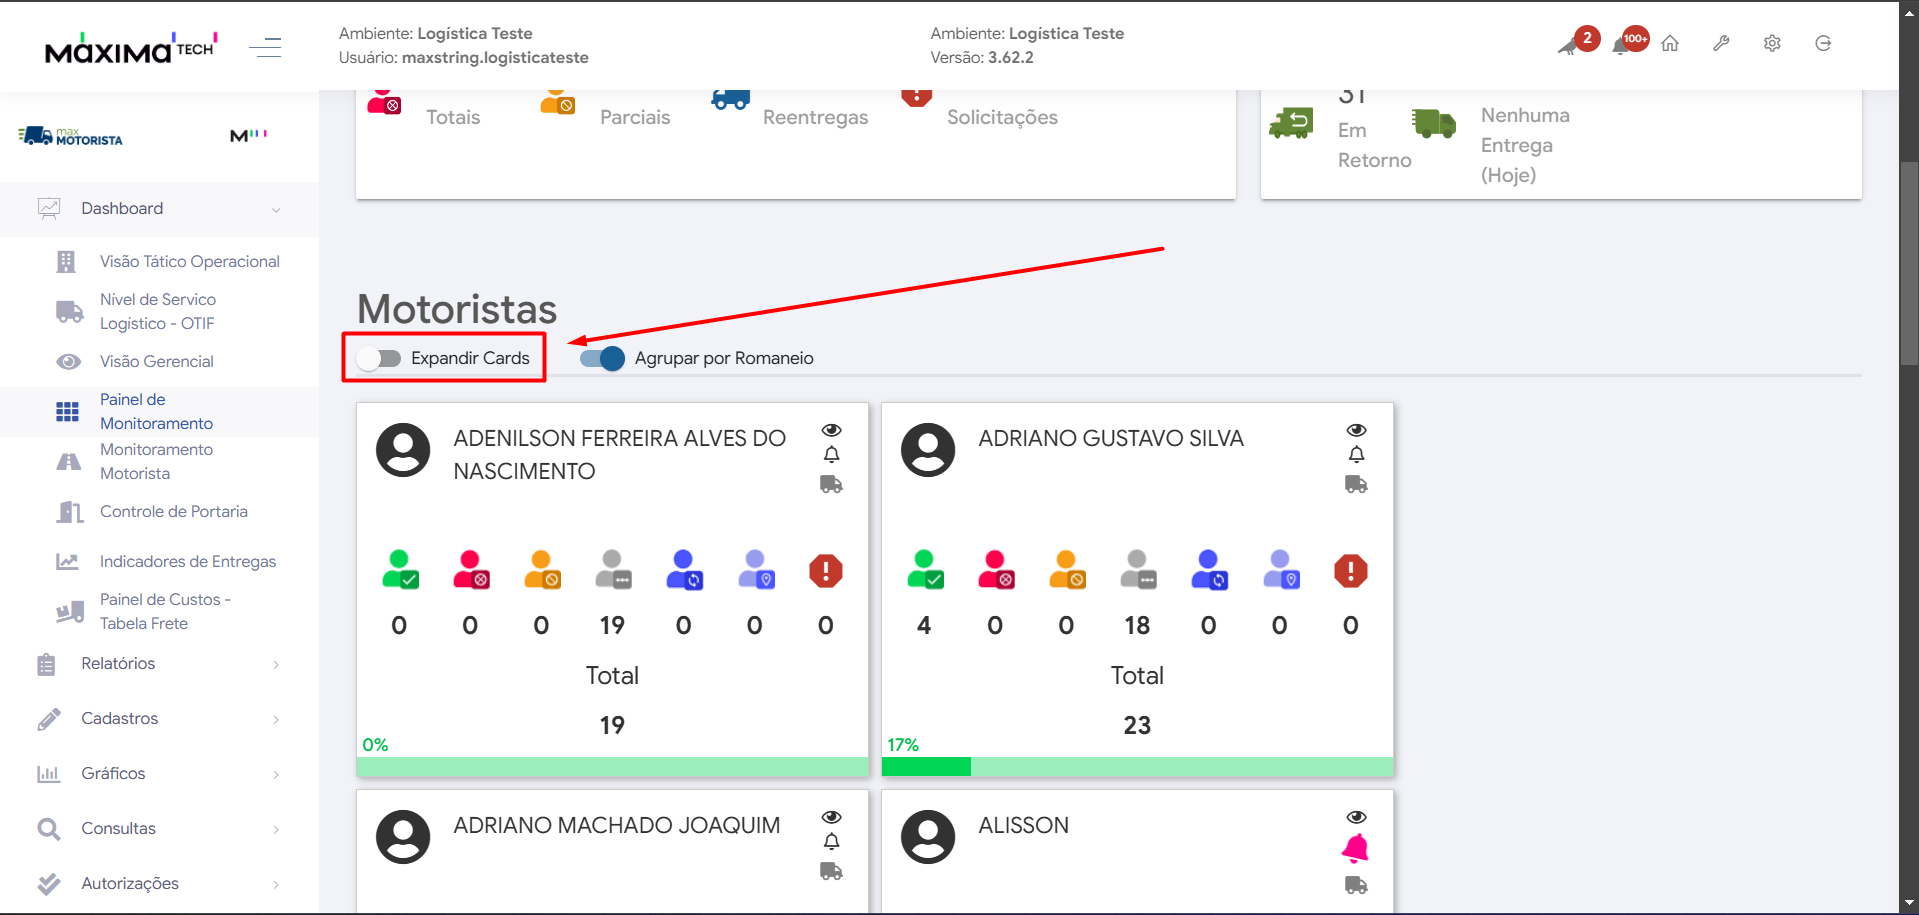Click gray pending icon on Adriano Gustavo card
The width and height of the screenshot is (1919, 915).
pyautogui.click(x=1138, y=570)
